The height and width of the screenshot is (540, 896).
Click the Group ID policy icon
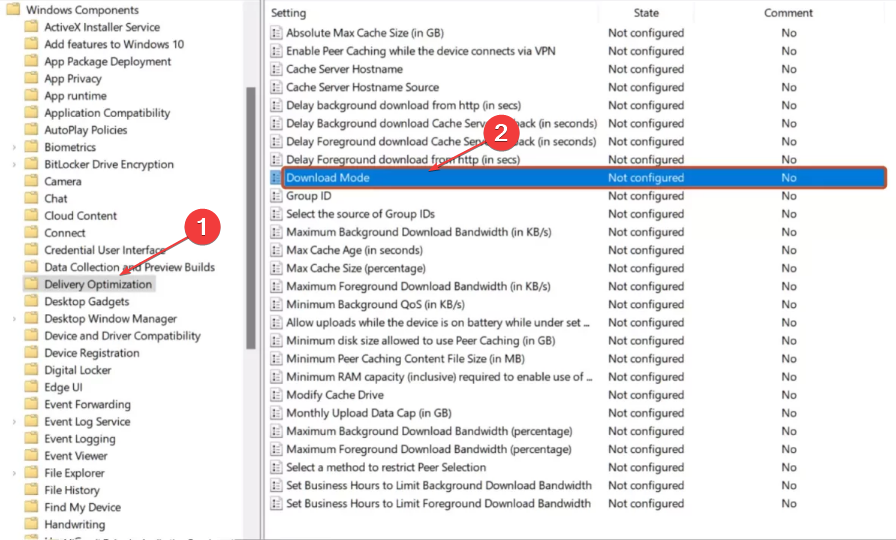276,196
